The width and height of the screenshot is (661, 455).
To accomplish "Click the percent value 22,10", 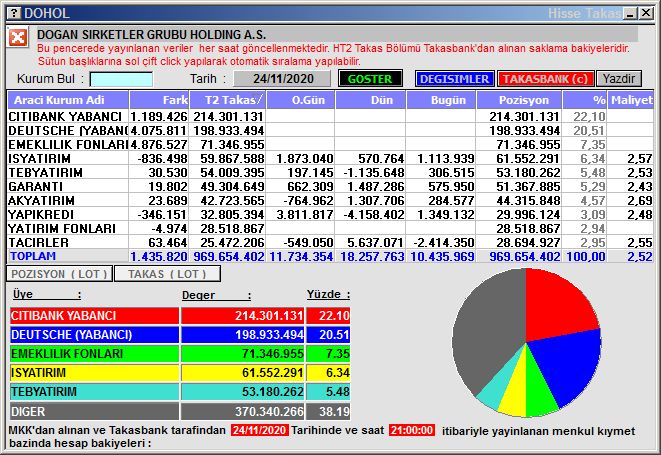I will click(589, 117).
